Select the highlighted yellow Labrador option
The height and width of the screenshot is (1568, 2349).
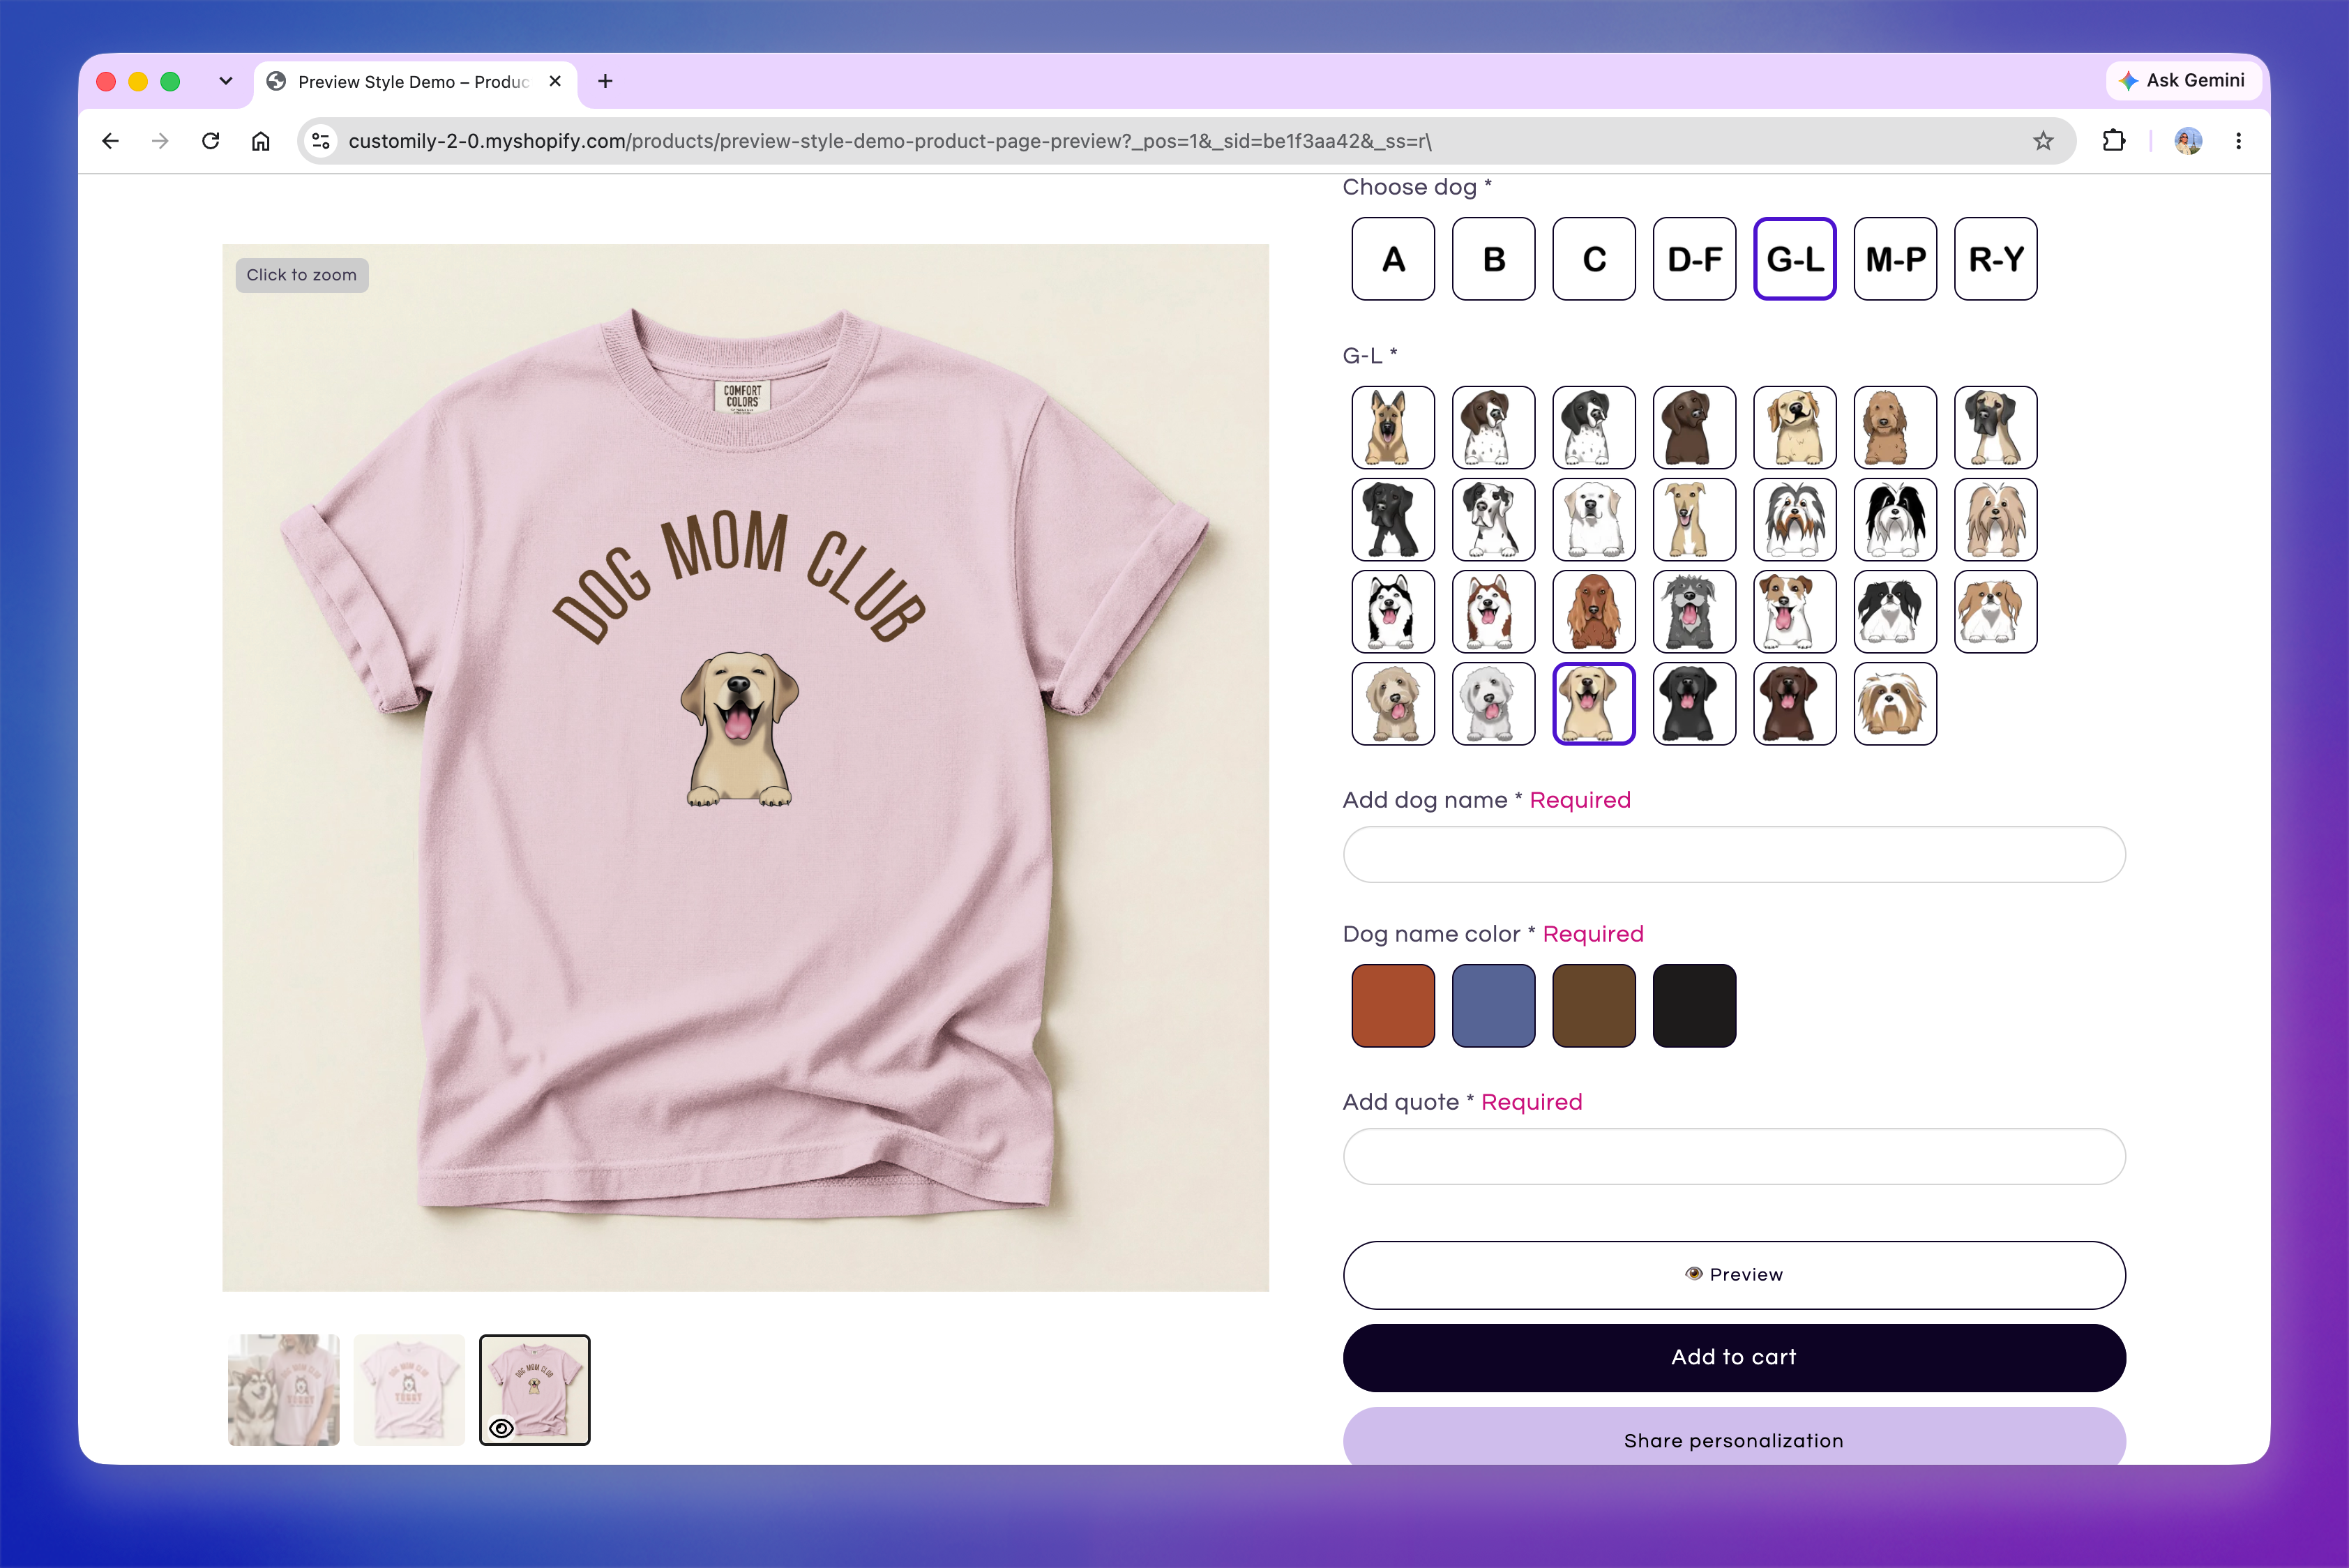(x=1594, y=704)
